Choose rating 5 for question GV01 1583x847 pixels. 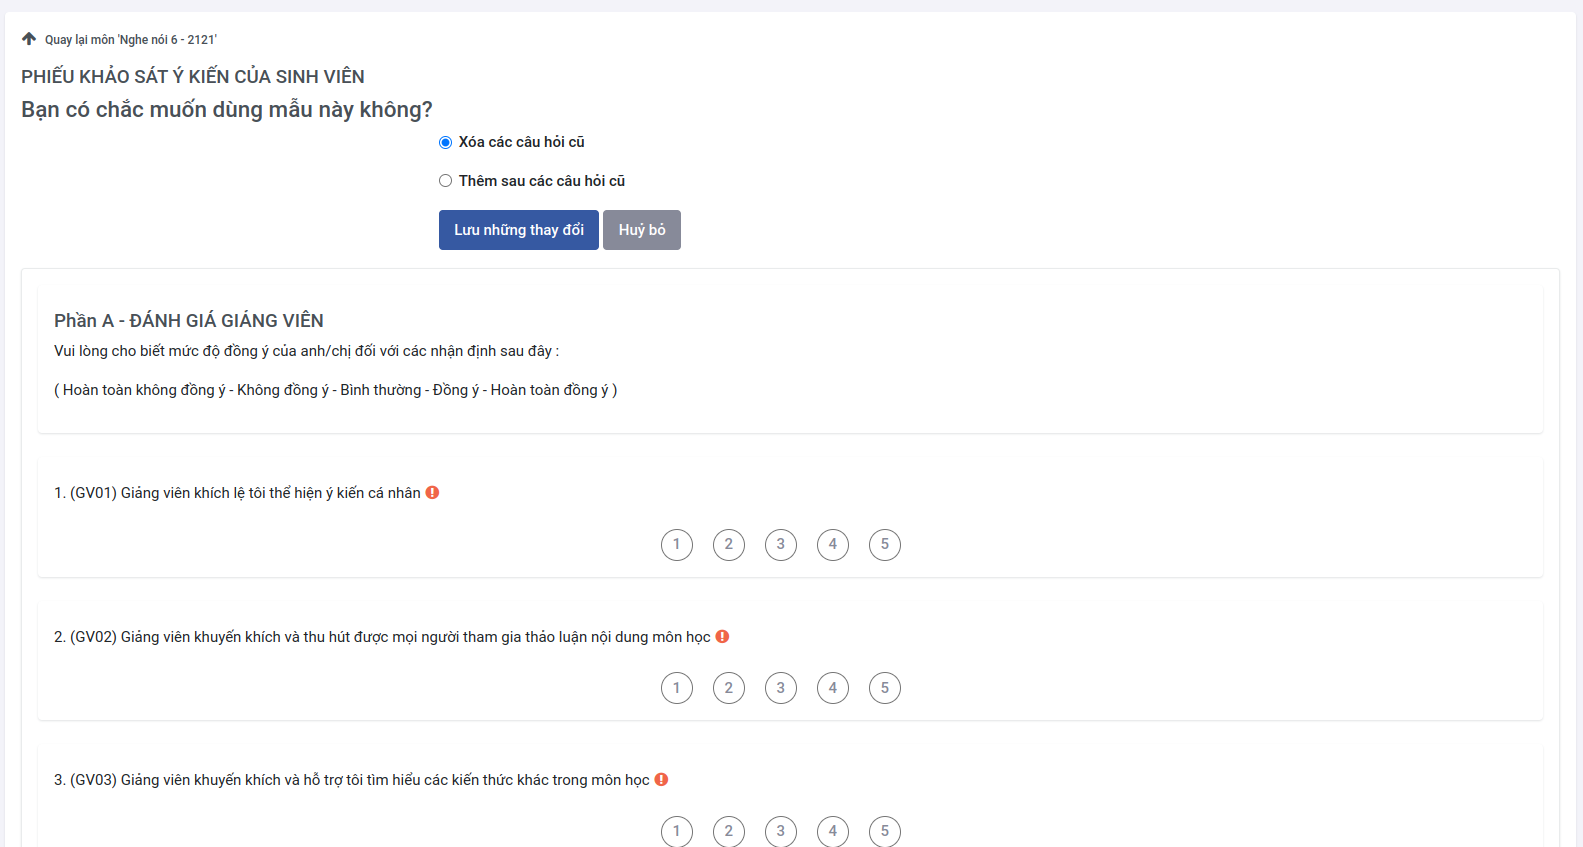click(885, 544)
